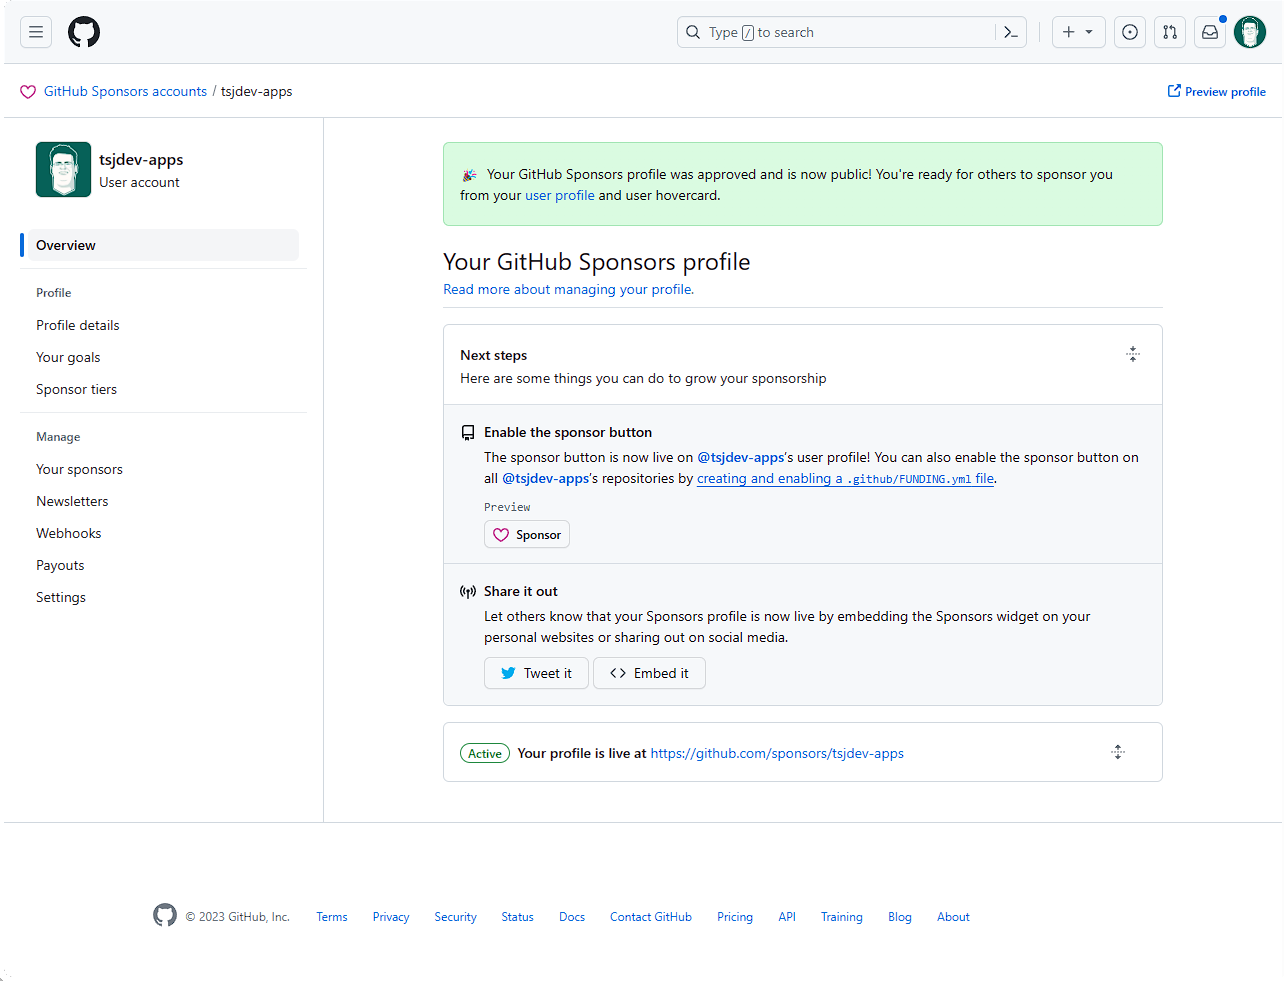The image size is (1284, 981).
Task: Focus the Type / to search field
Action: (840, 32)
